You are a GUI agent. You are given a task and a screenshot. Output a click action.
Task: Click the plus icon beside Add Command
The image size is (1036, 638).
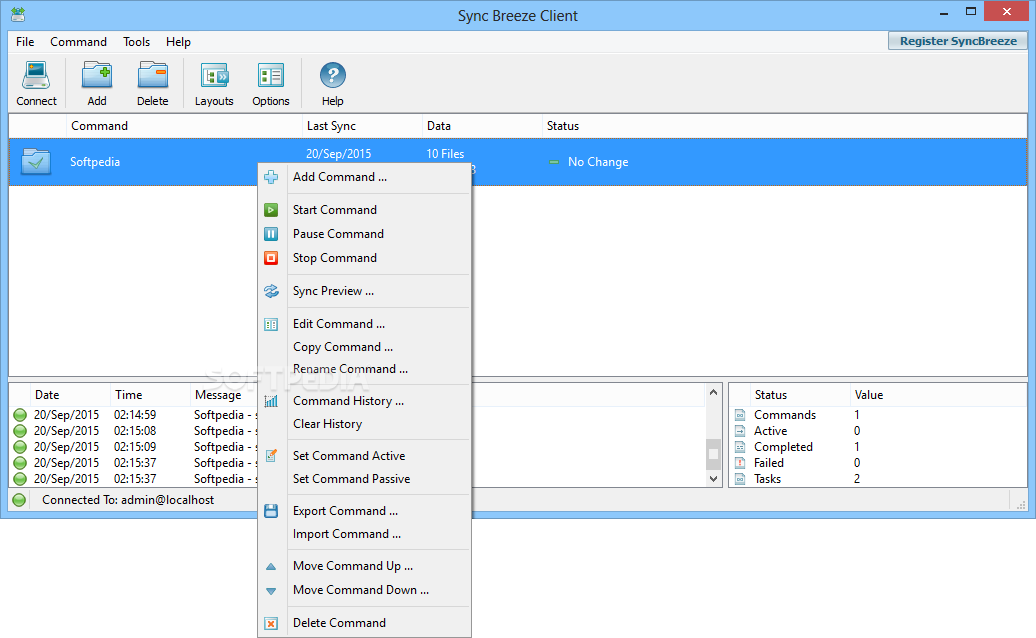271,177
